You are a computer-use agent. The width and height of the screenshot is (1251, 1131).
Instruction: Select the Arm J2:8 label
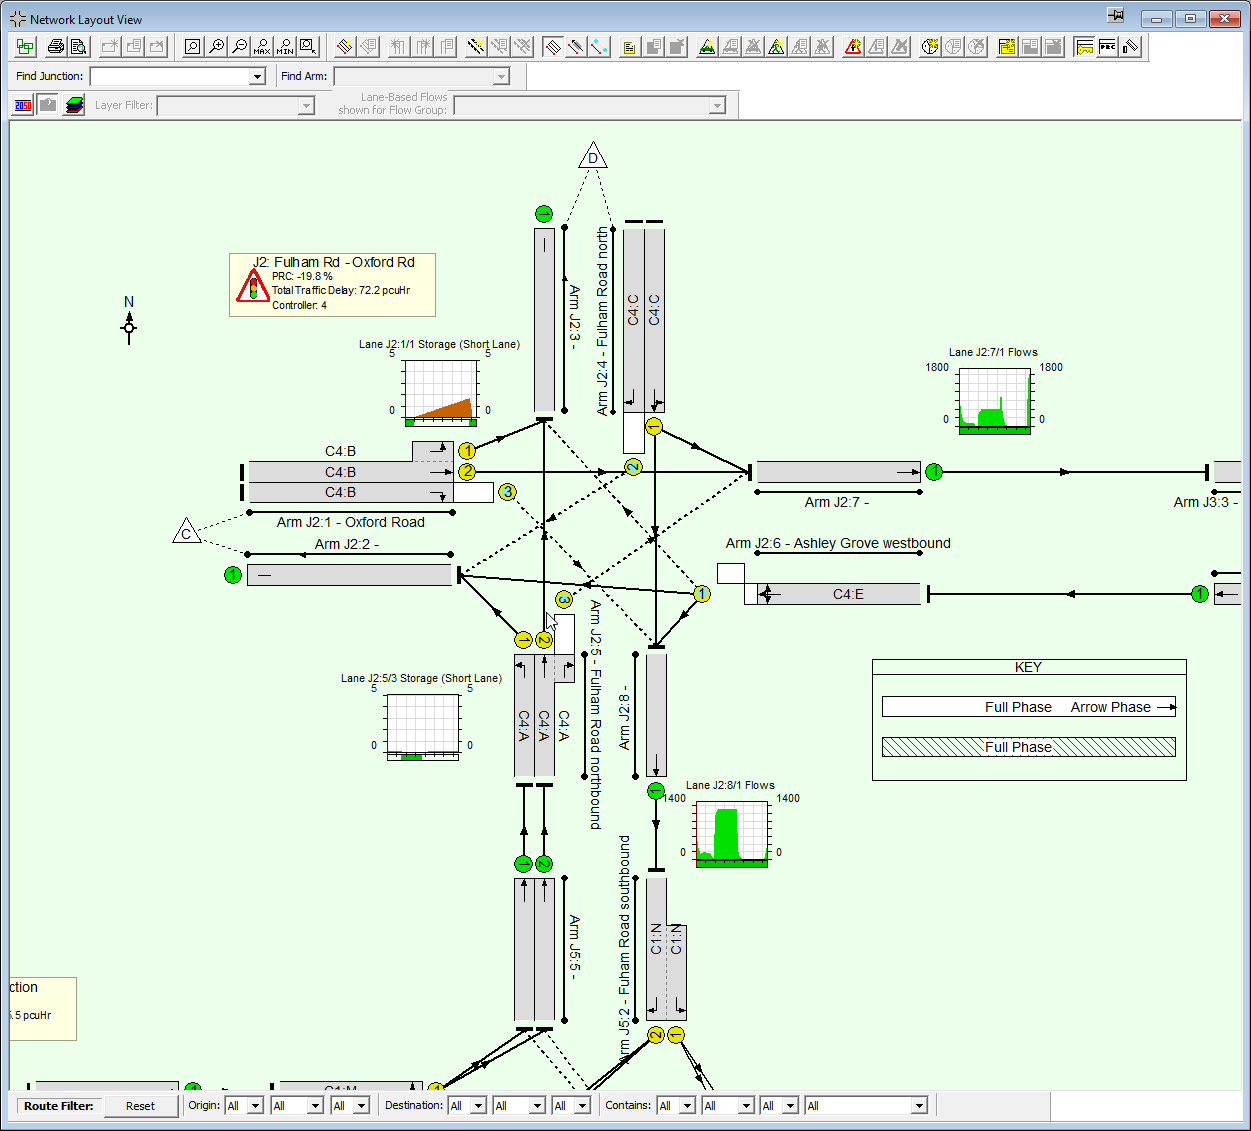tap(624, 718)
